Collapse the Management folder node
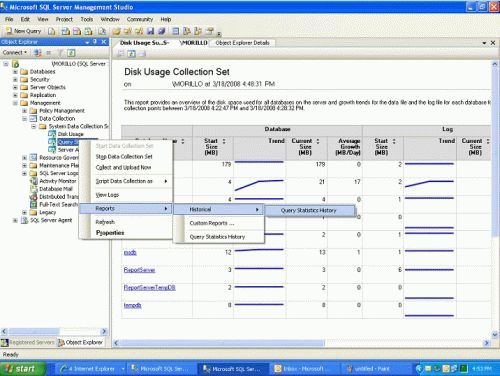This screenshot has height=376, width=500. (x=15, y=103)
